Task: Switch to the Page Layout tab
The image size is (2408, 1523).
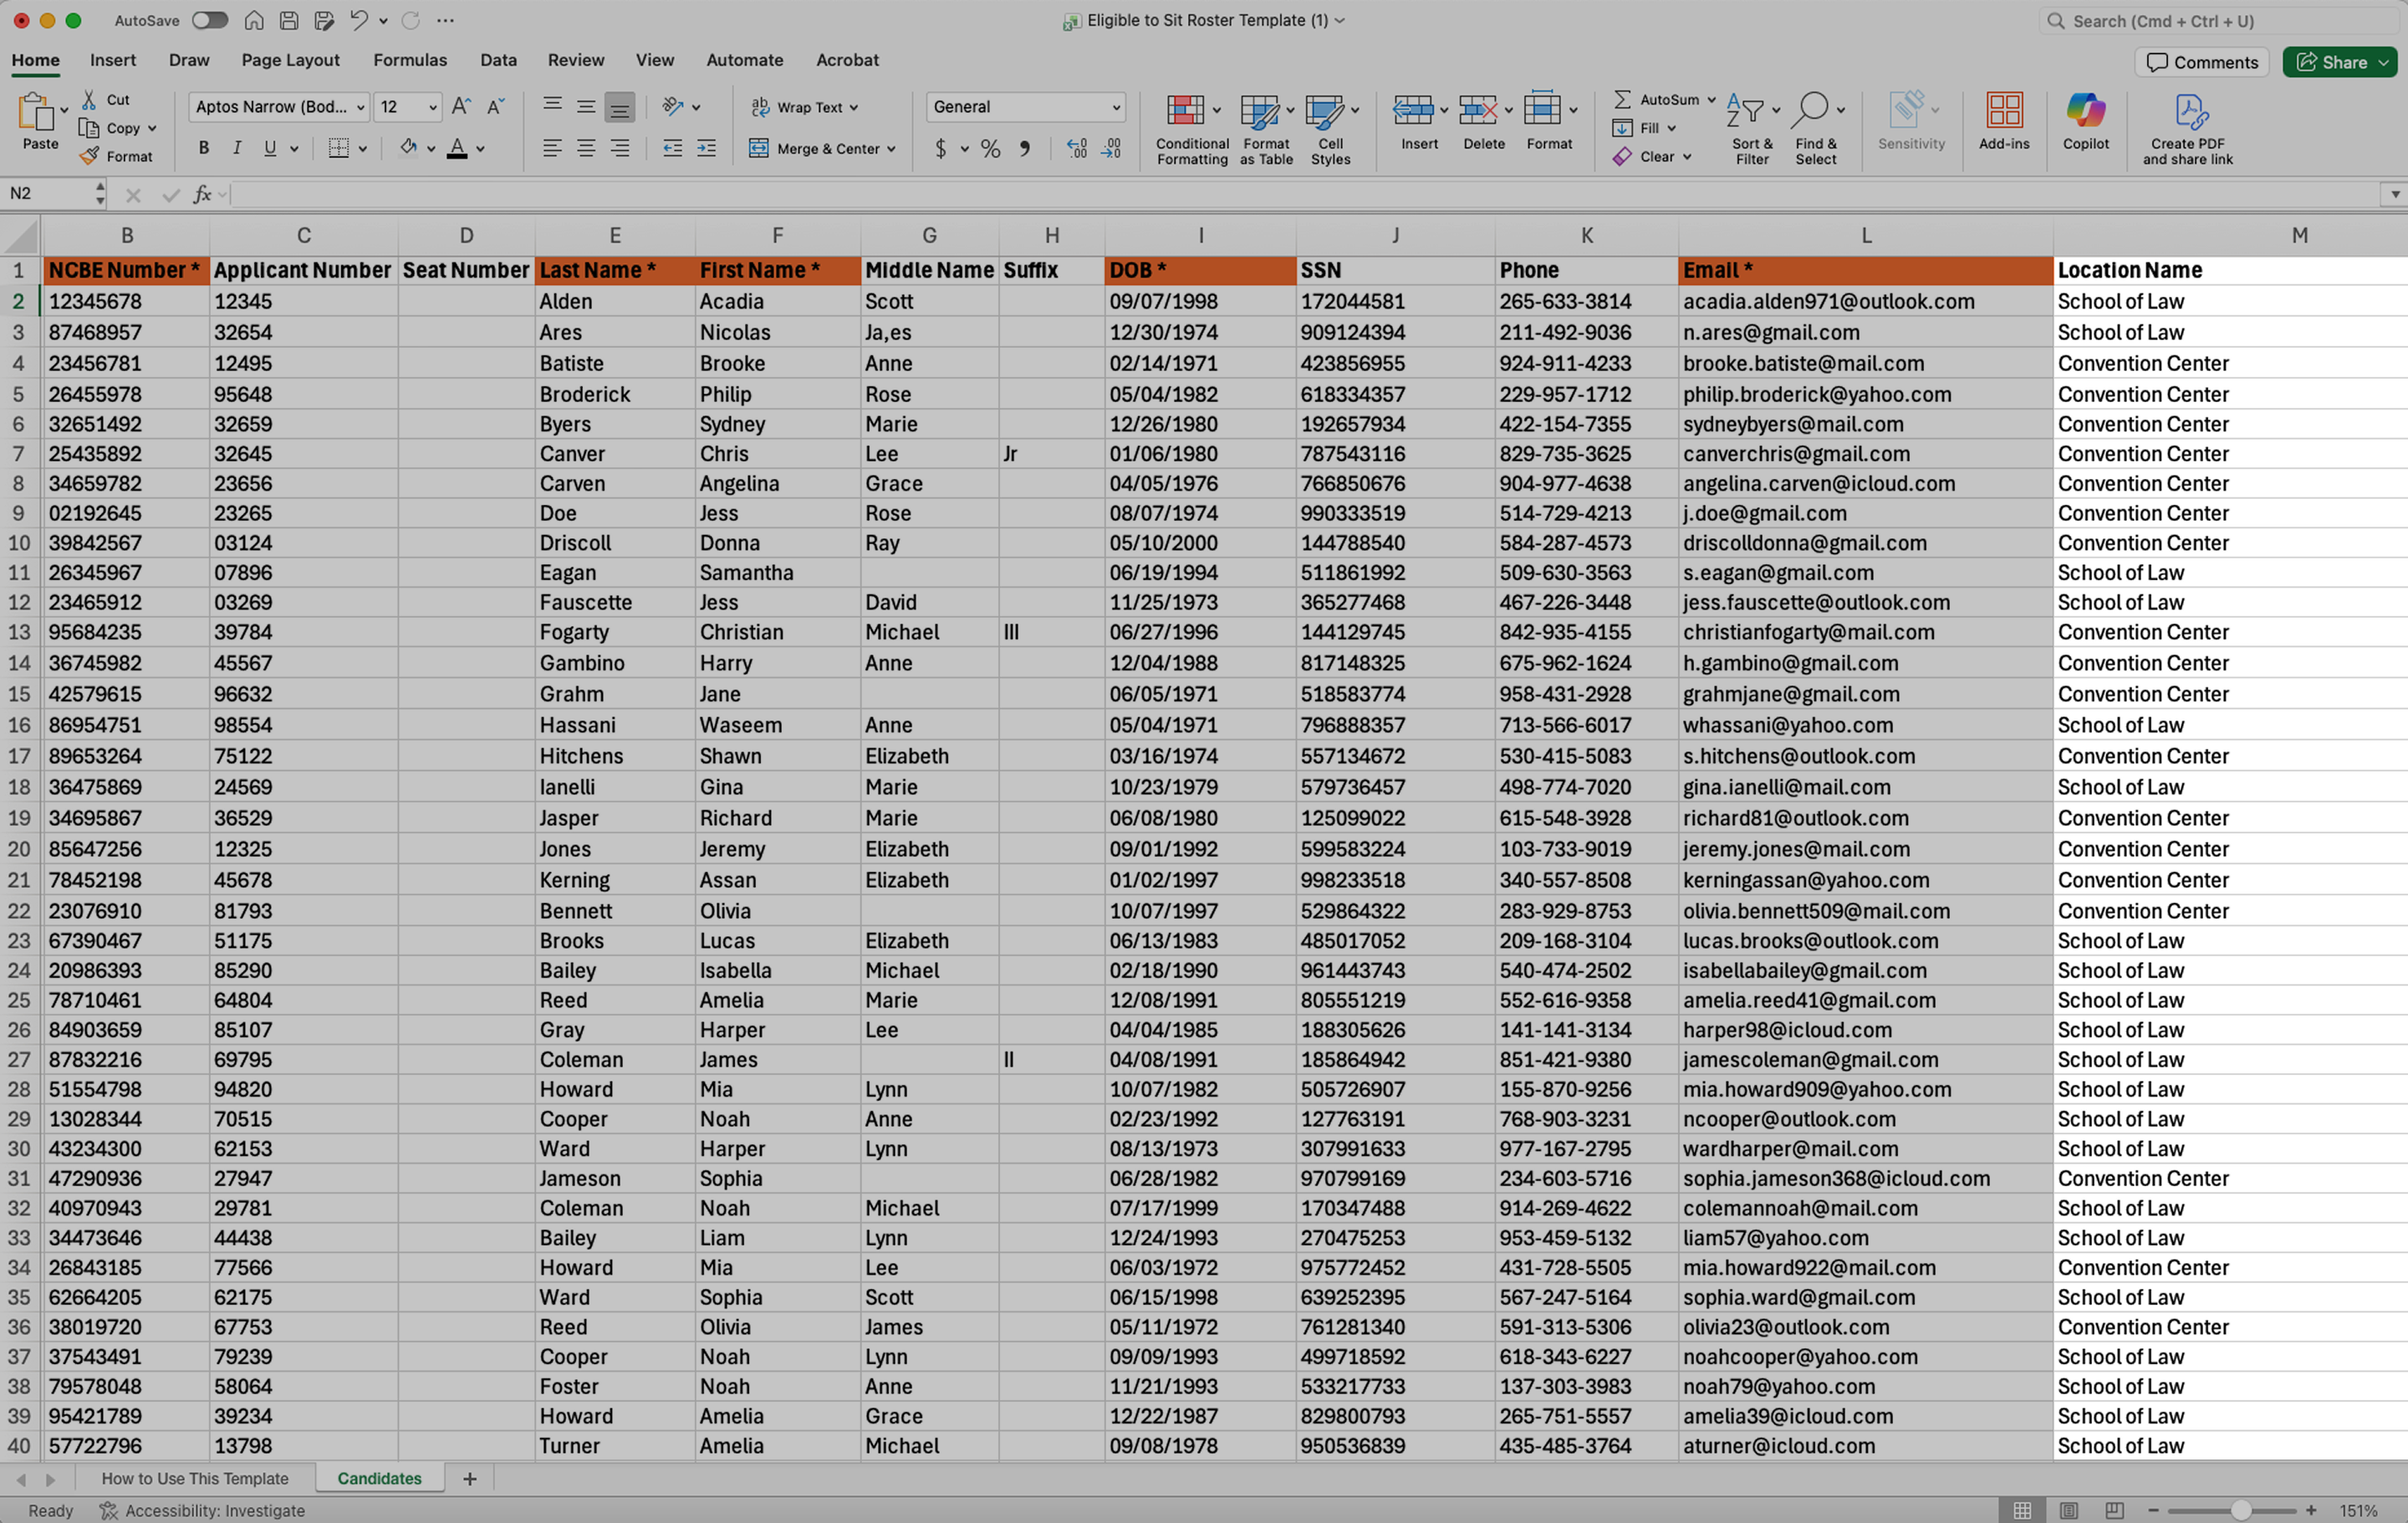Action: pos(290,60)
